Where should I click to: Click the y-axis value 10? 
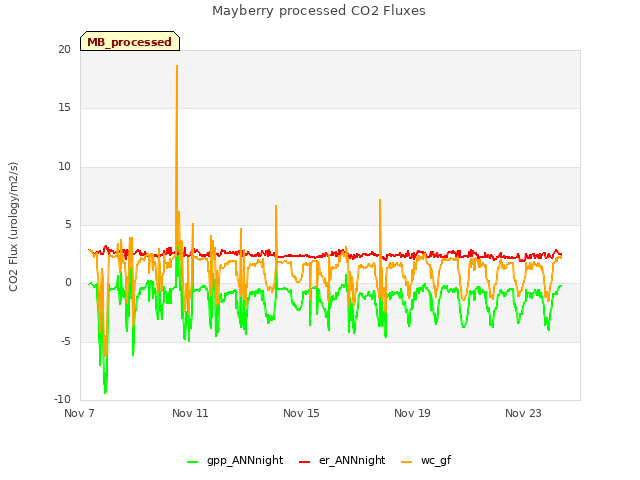click(64, 167)
